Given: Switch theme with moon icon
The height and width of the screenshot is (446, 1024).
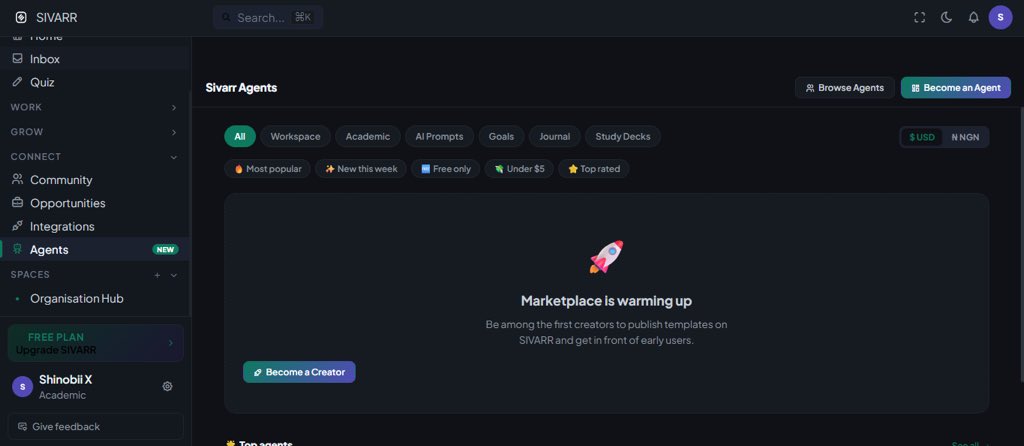Looking at the screenshot, I should click(946, 18).
